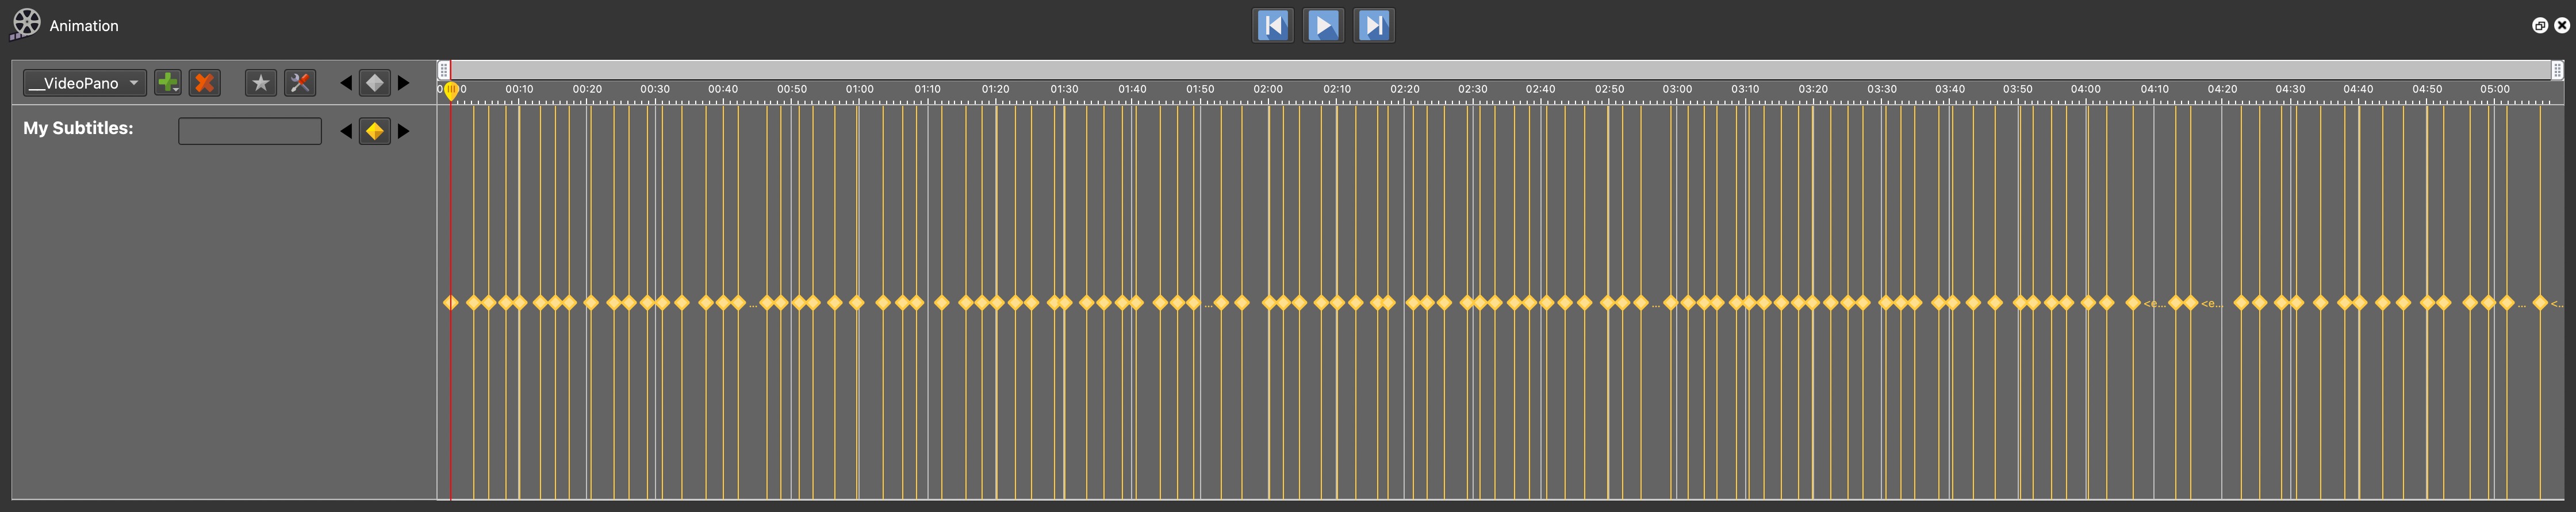Screen dimensions: 2576x512
Task: Skip to the end of the animation
Action: [1374, 25]
